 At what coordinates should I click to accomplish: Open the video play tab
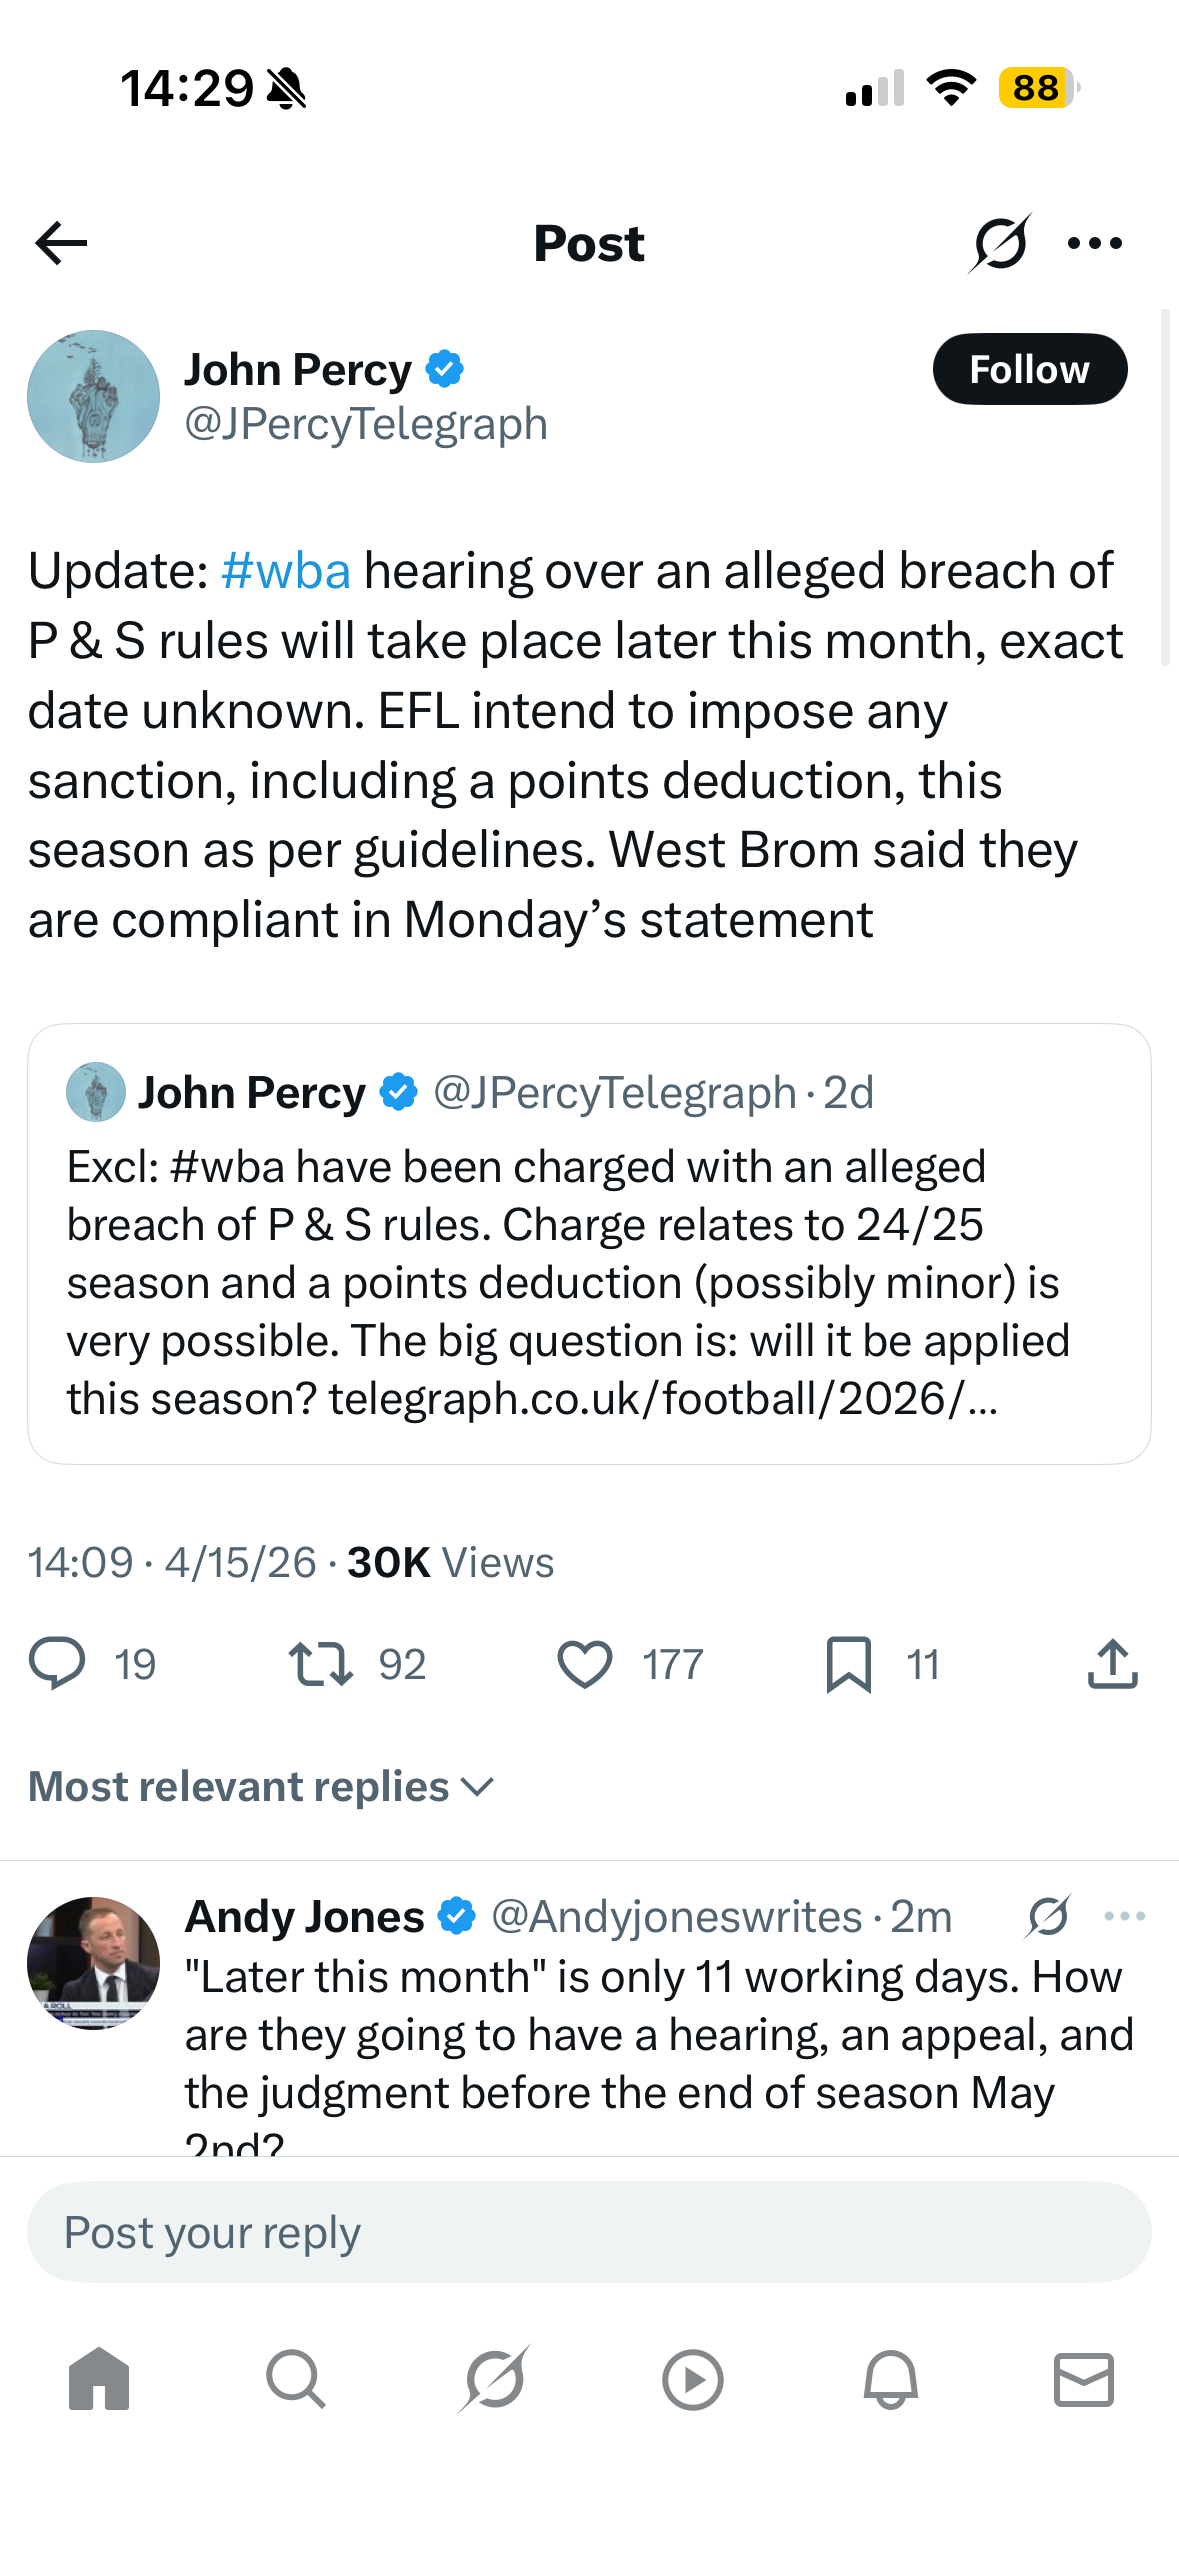pos(692,2379)
